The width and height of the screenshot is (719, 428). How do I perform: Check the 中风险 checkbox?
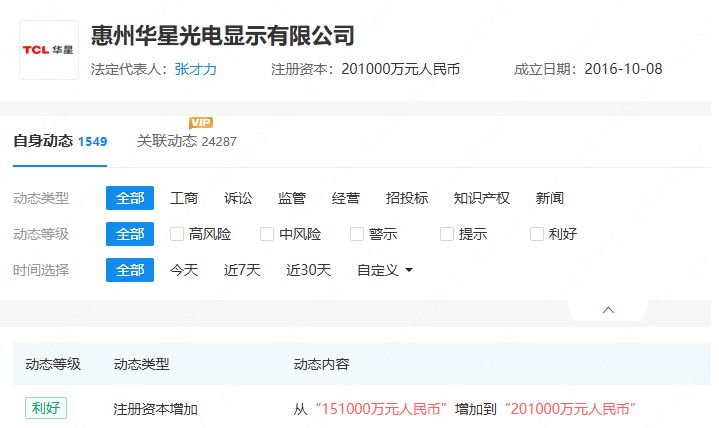click(267, 234)
